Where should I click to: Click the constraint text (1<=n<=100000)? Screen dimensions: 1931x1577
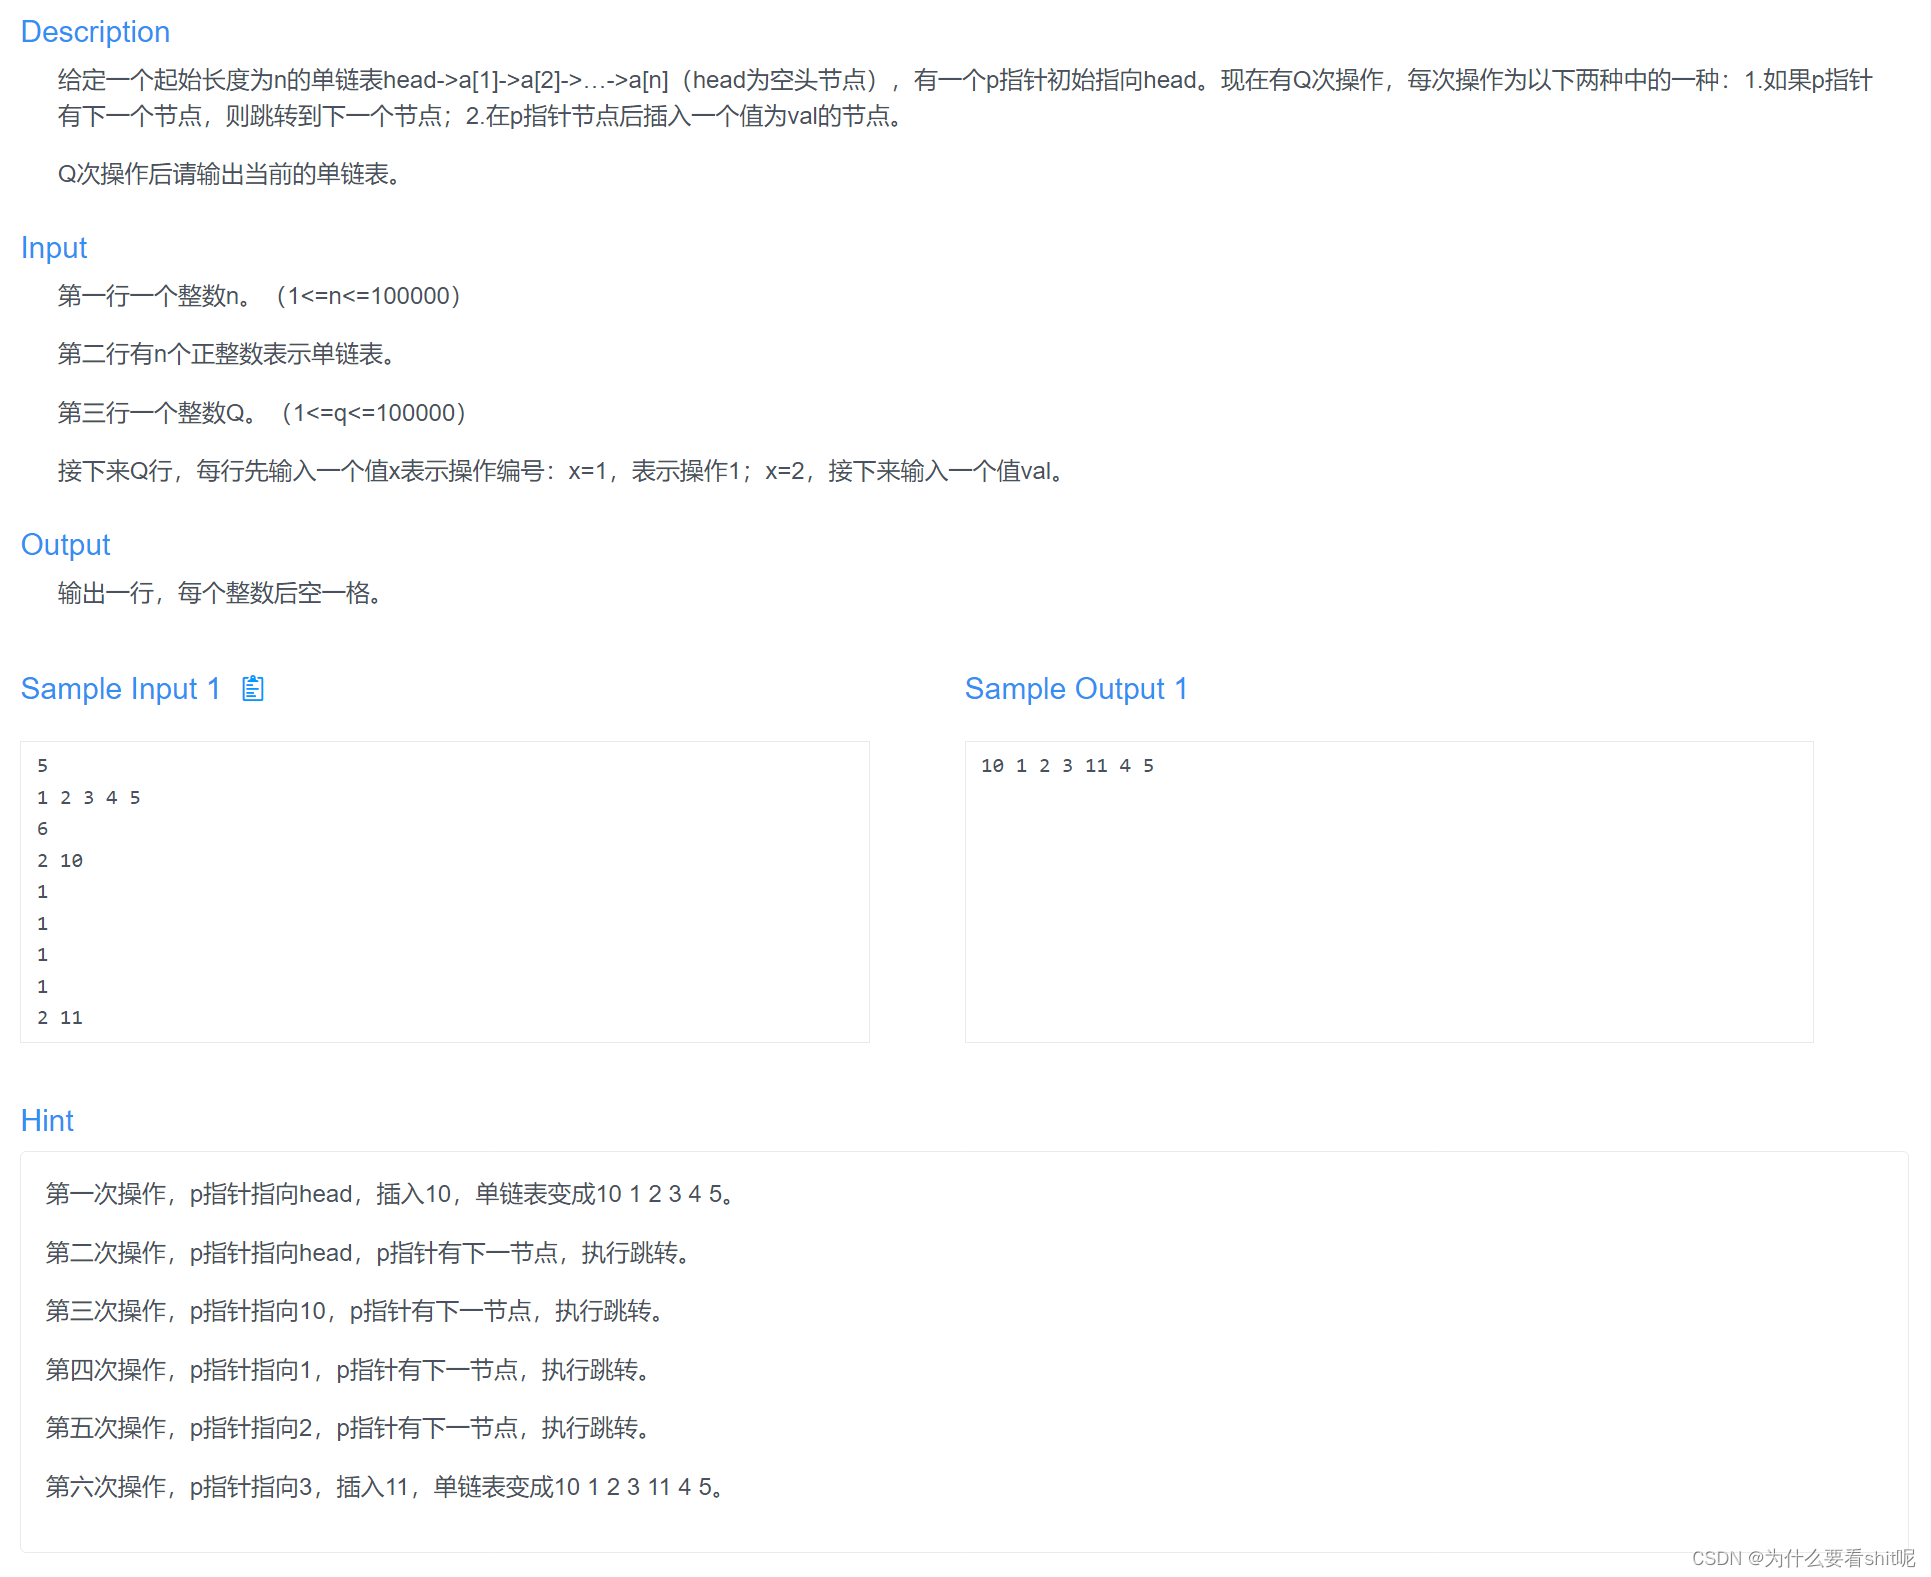point(368,295)
